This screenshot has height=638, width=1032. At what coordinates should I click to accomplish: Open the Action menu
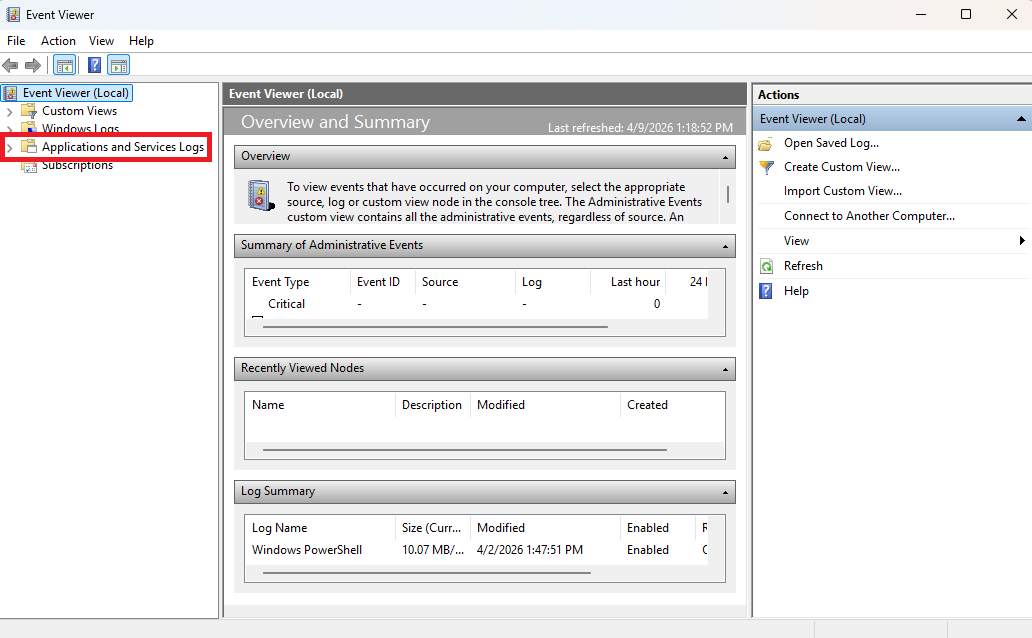tap(58, 41)
